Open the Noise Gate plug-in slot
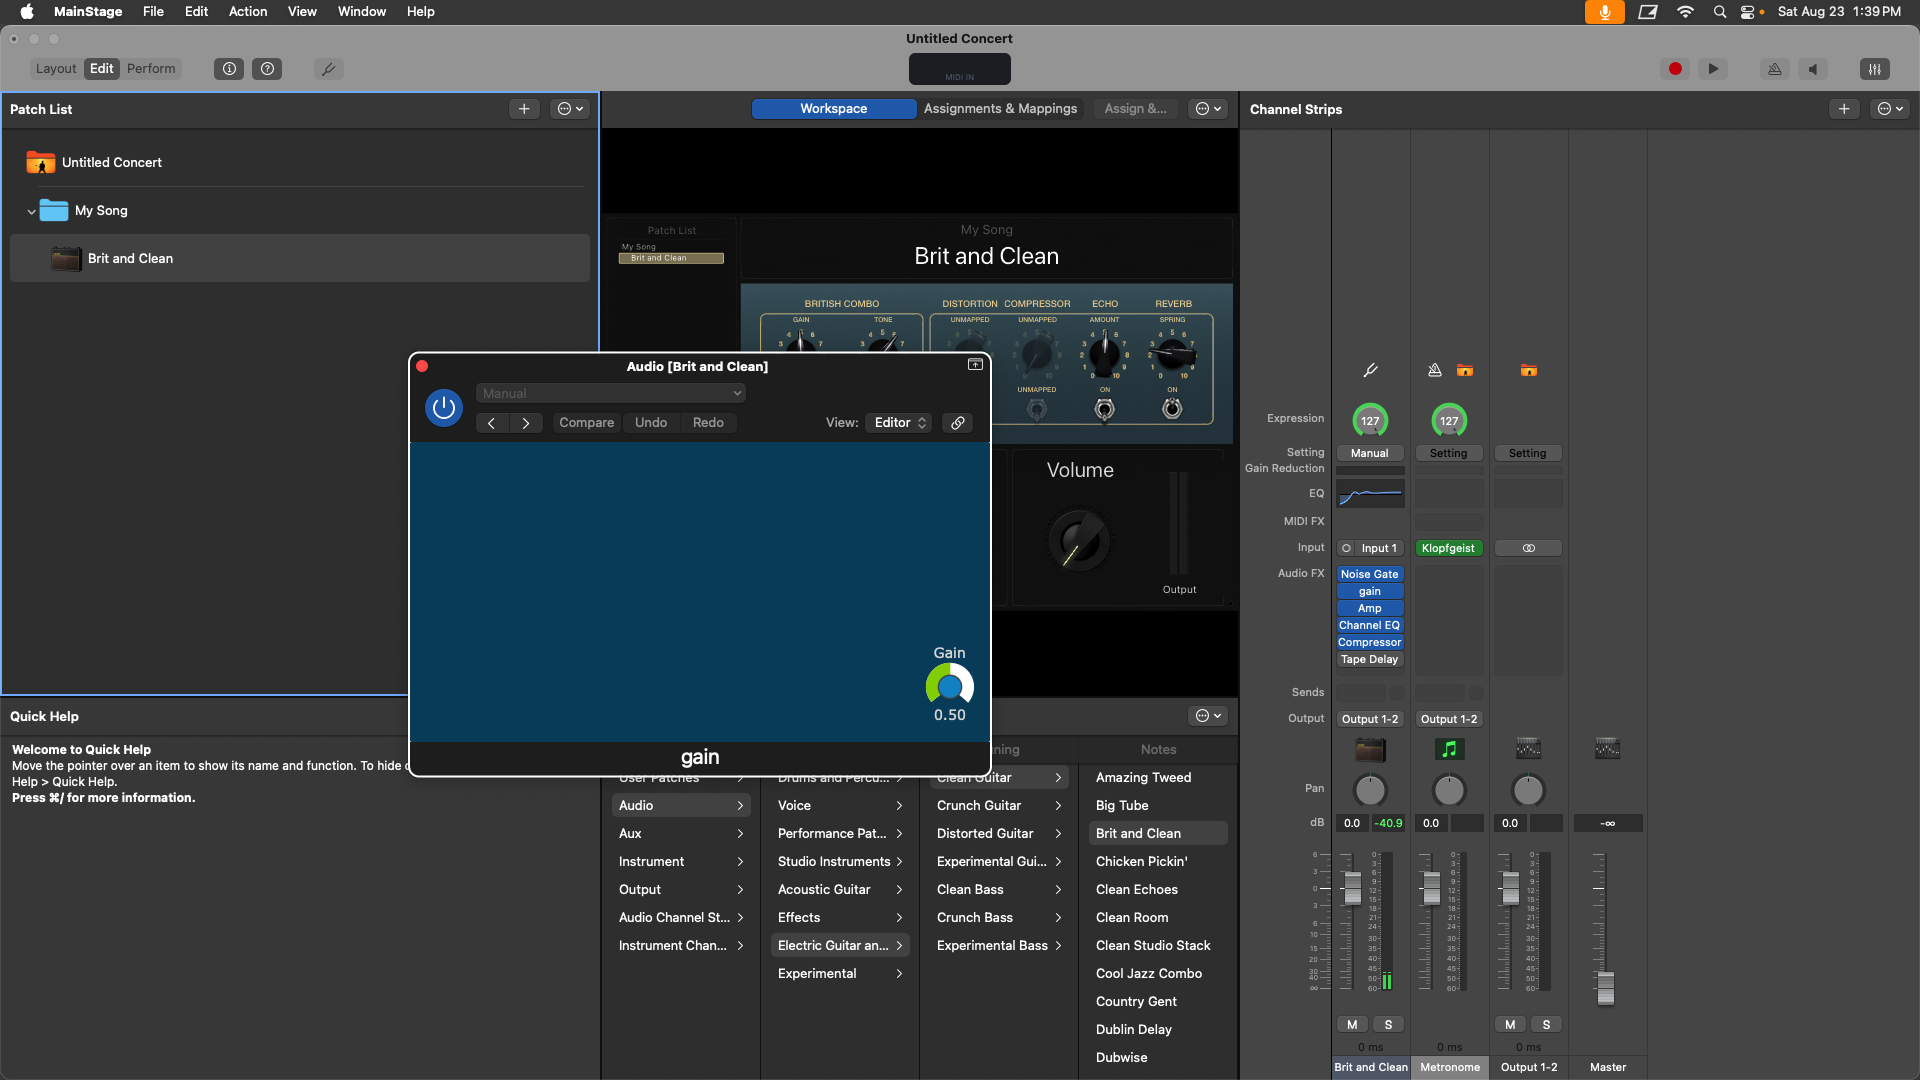 pyautogui.click(x=1370, y=574)
